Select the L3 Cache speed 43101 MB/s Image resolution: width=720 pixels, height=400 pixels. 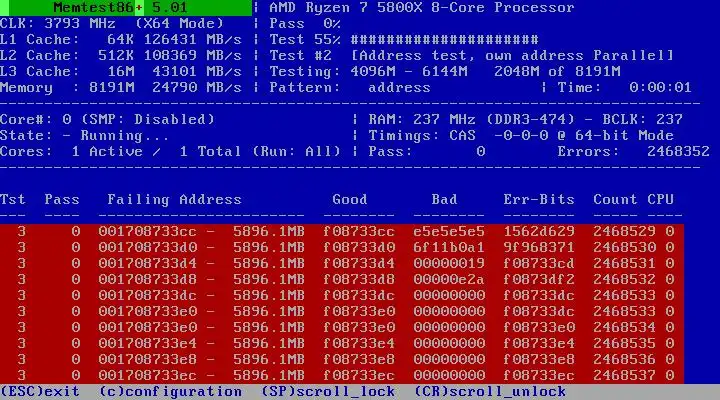197,72
